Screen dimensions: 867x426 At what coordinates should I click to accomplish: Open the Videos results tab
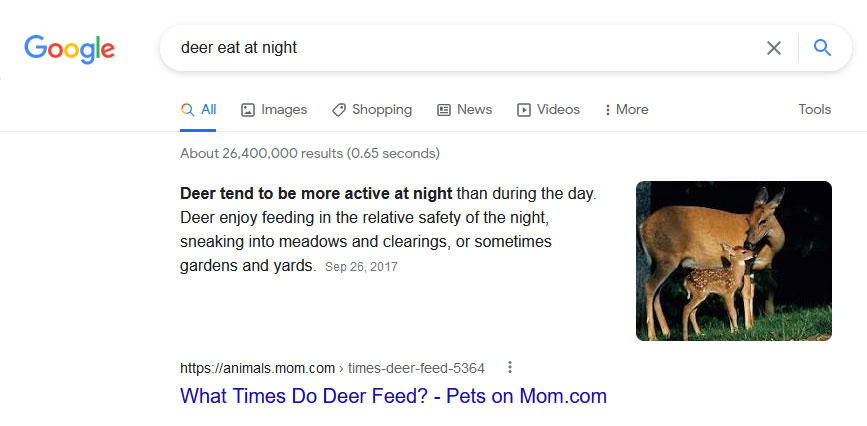point(549,110)
